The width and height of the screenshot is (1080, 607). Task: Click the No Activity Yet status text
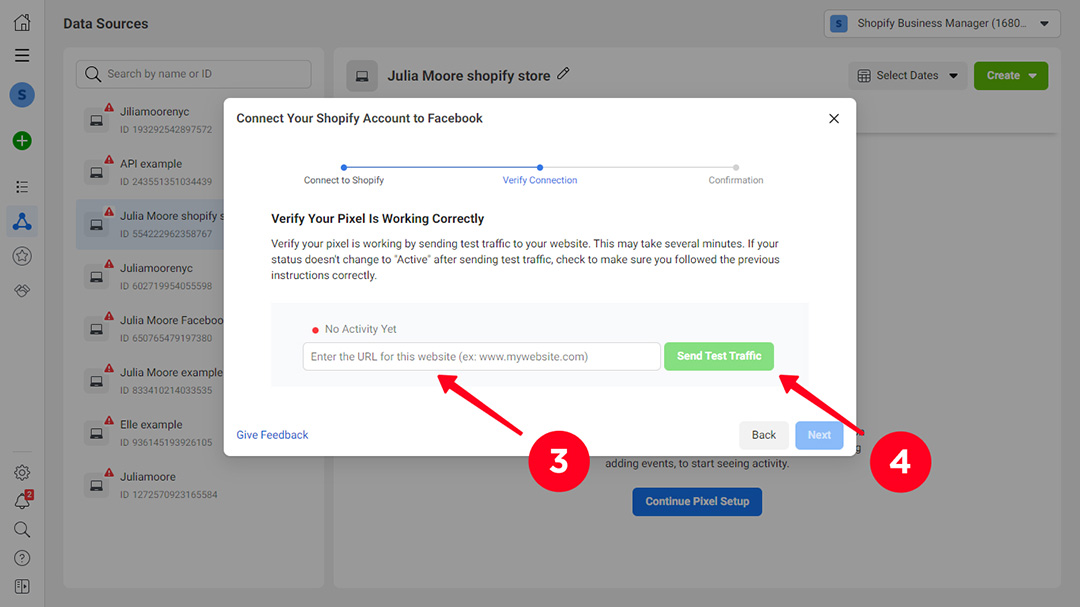click(x=360, y=329)
